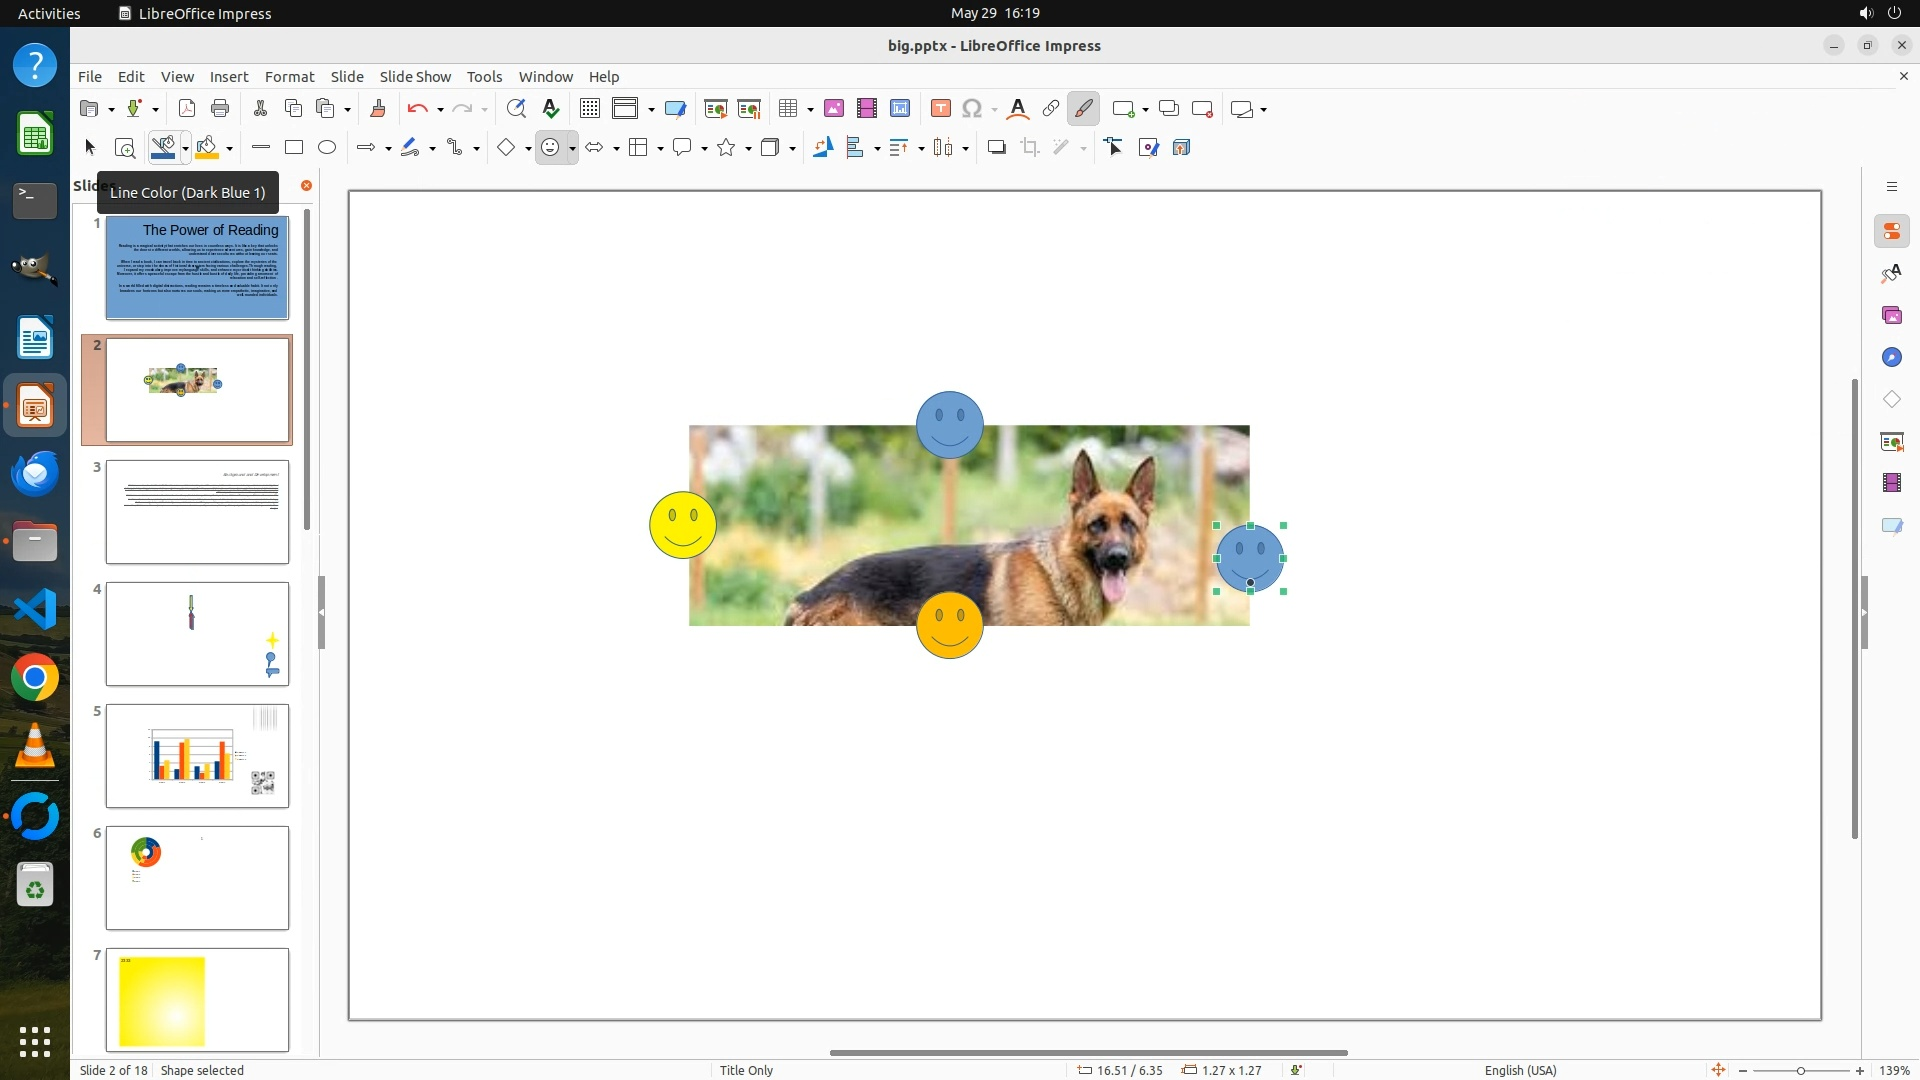1920x1080 pixels.
Task: Click the zoom slider in status bar
Action: 1800,1070
